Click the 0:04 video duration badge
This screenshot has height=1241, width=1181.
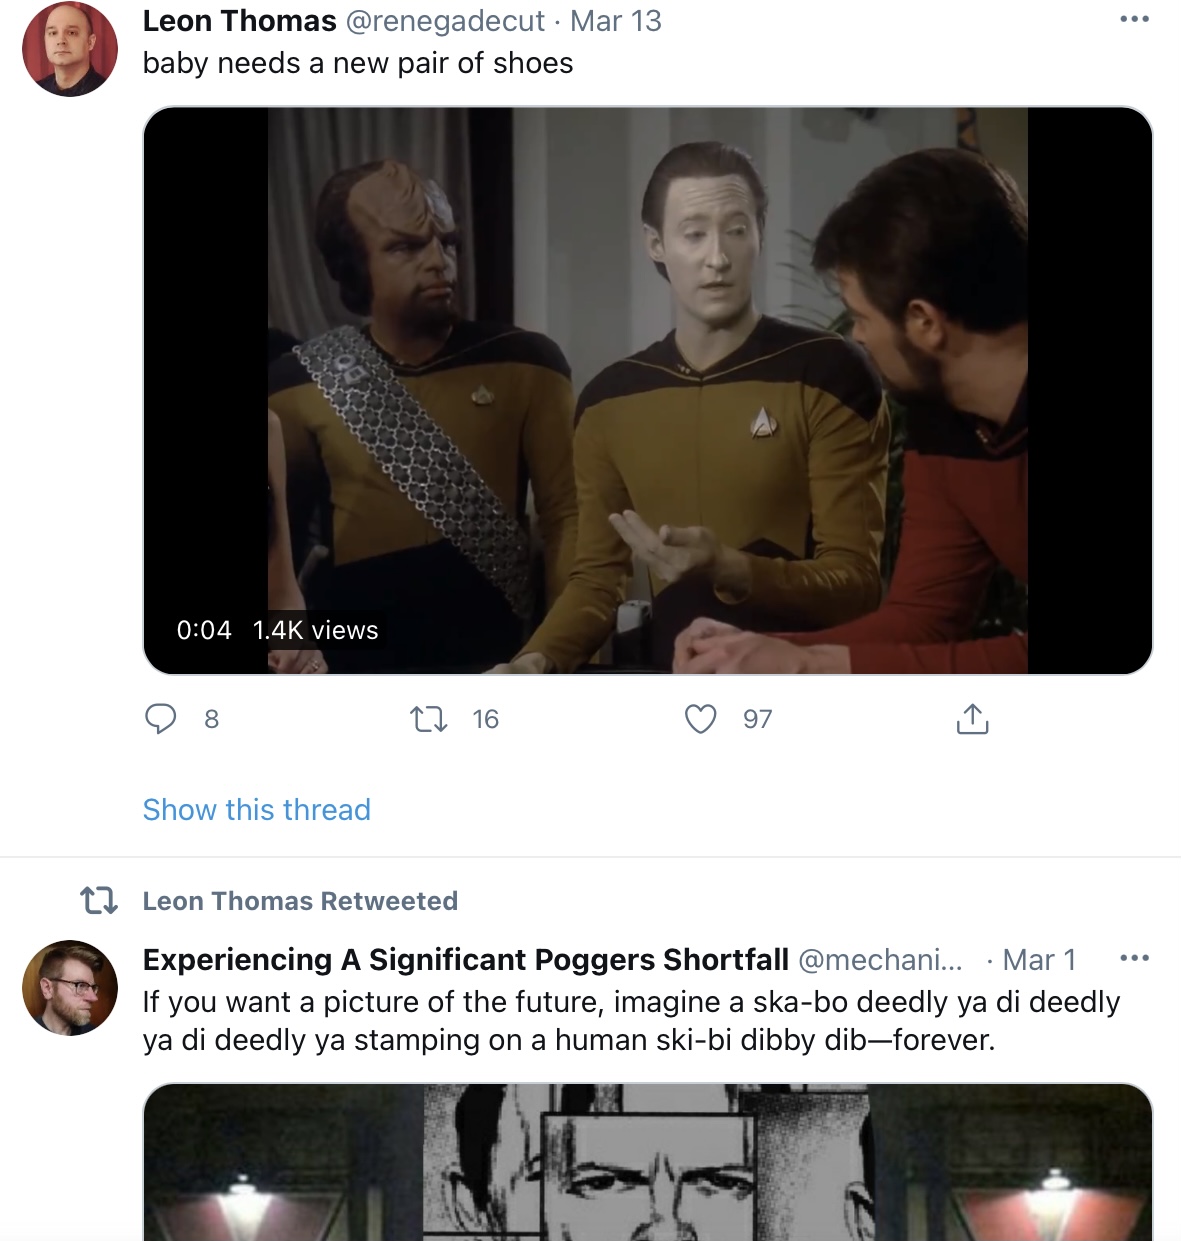point(204,630)
